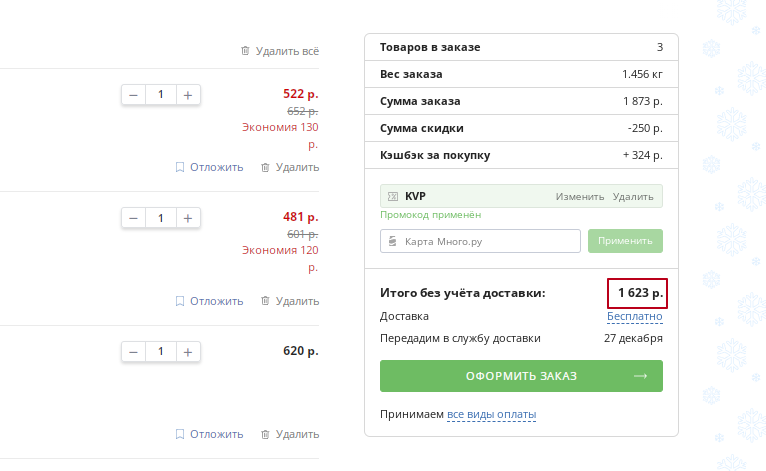
Task: Open the 'все виды оплаты' link
Action: coord(491,414)
